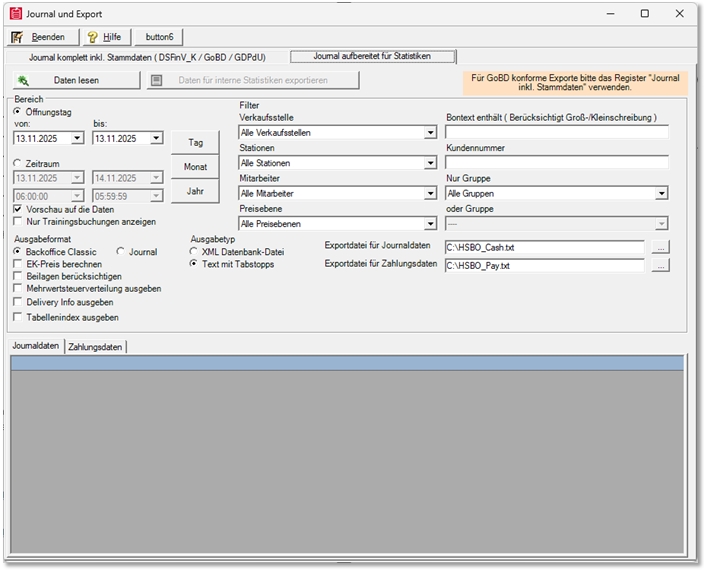Viewport: 704px width, 571px height.
Task: Browse for Zahlungsdaten export file path
Action: pyautogui.click(x=661, y=266)
